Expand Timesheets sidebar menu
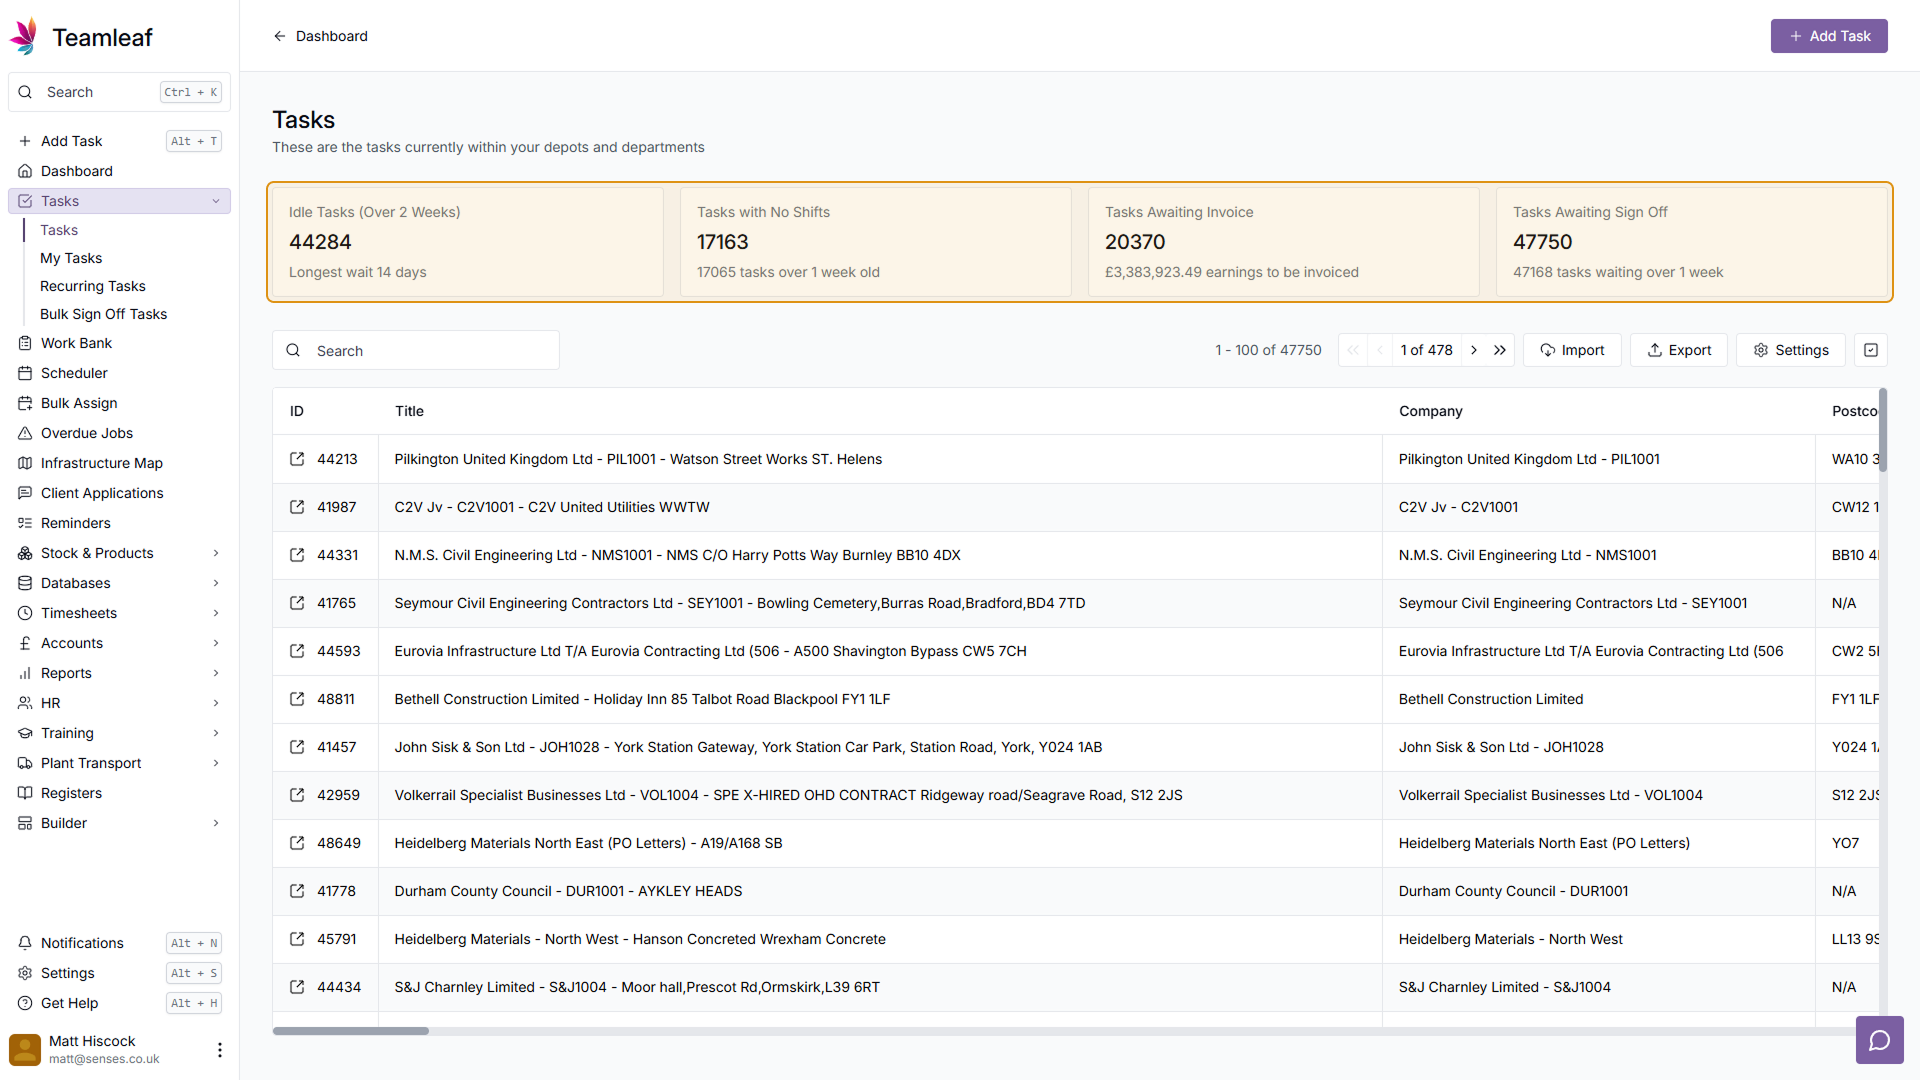Screen dimensions: 1920x1080 click(x=119, y=613)
